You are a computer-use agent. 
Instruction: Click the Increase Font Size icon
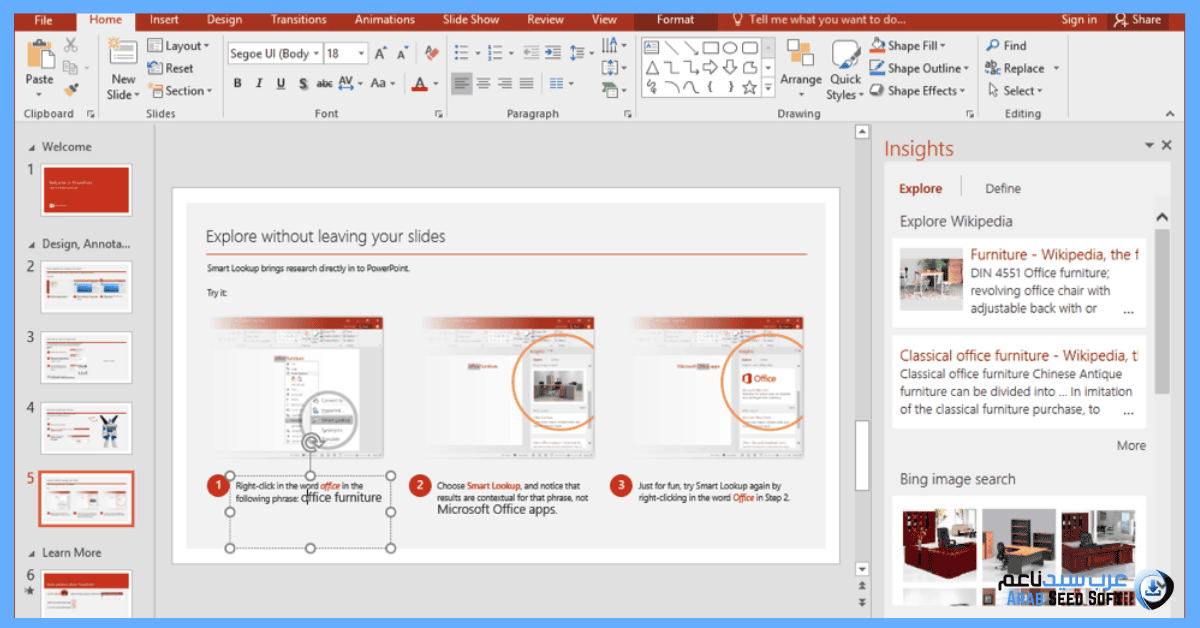click(380, 53)
